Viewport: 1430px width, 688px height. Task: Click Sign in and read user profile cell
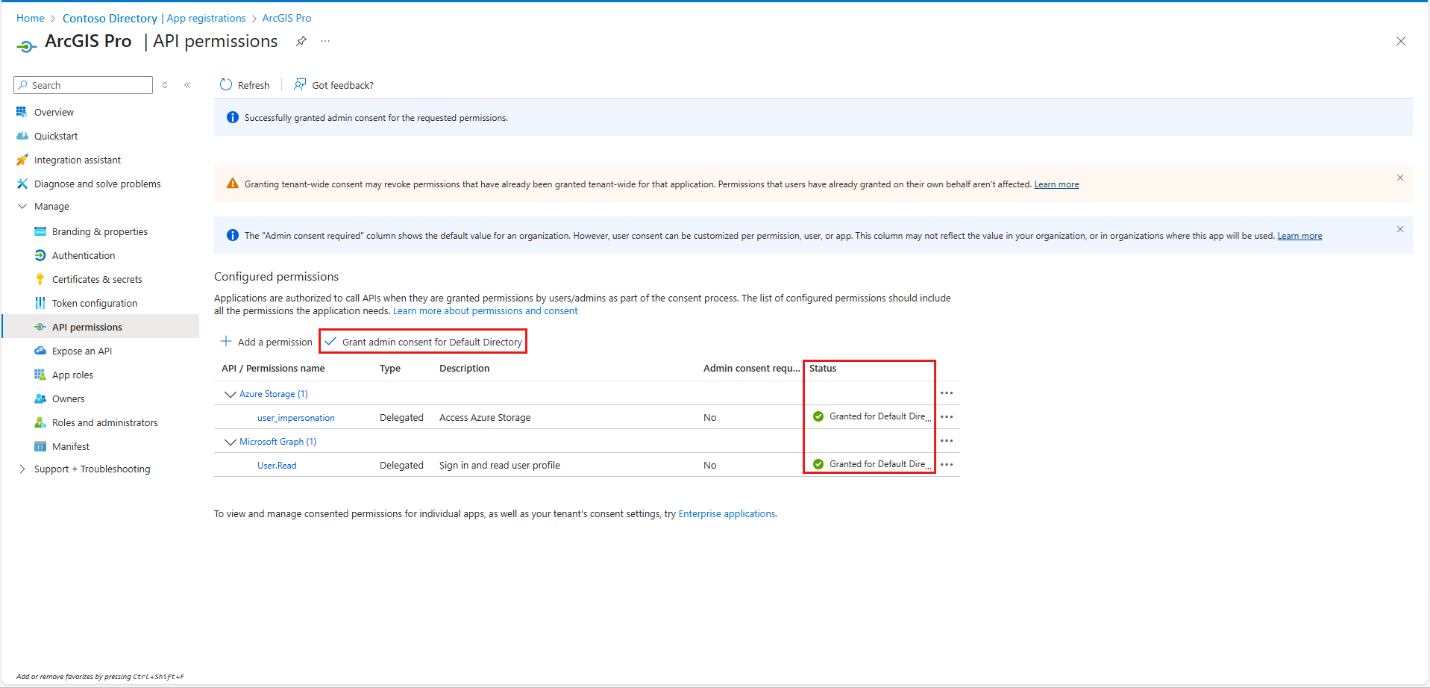(499, 466)
